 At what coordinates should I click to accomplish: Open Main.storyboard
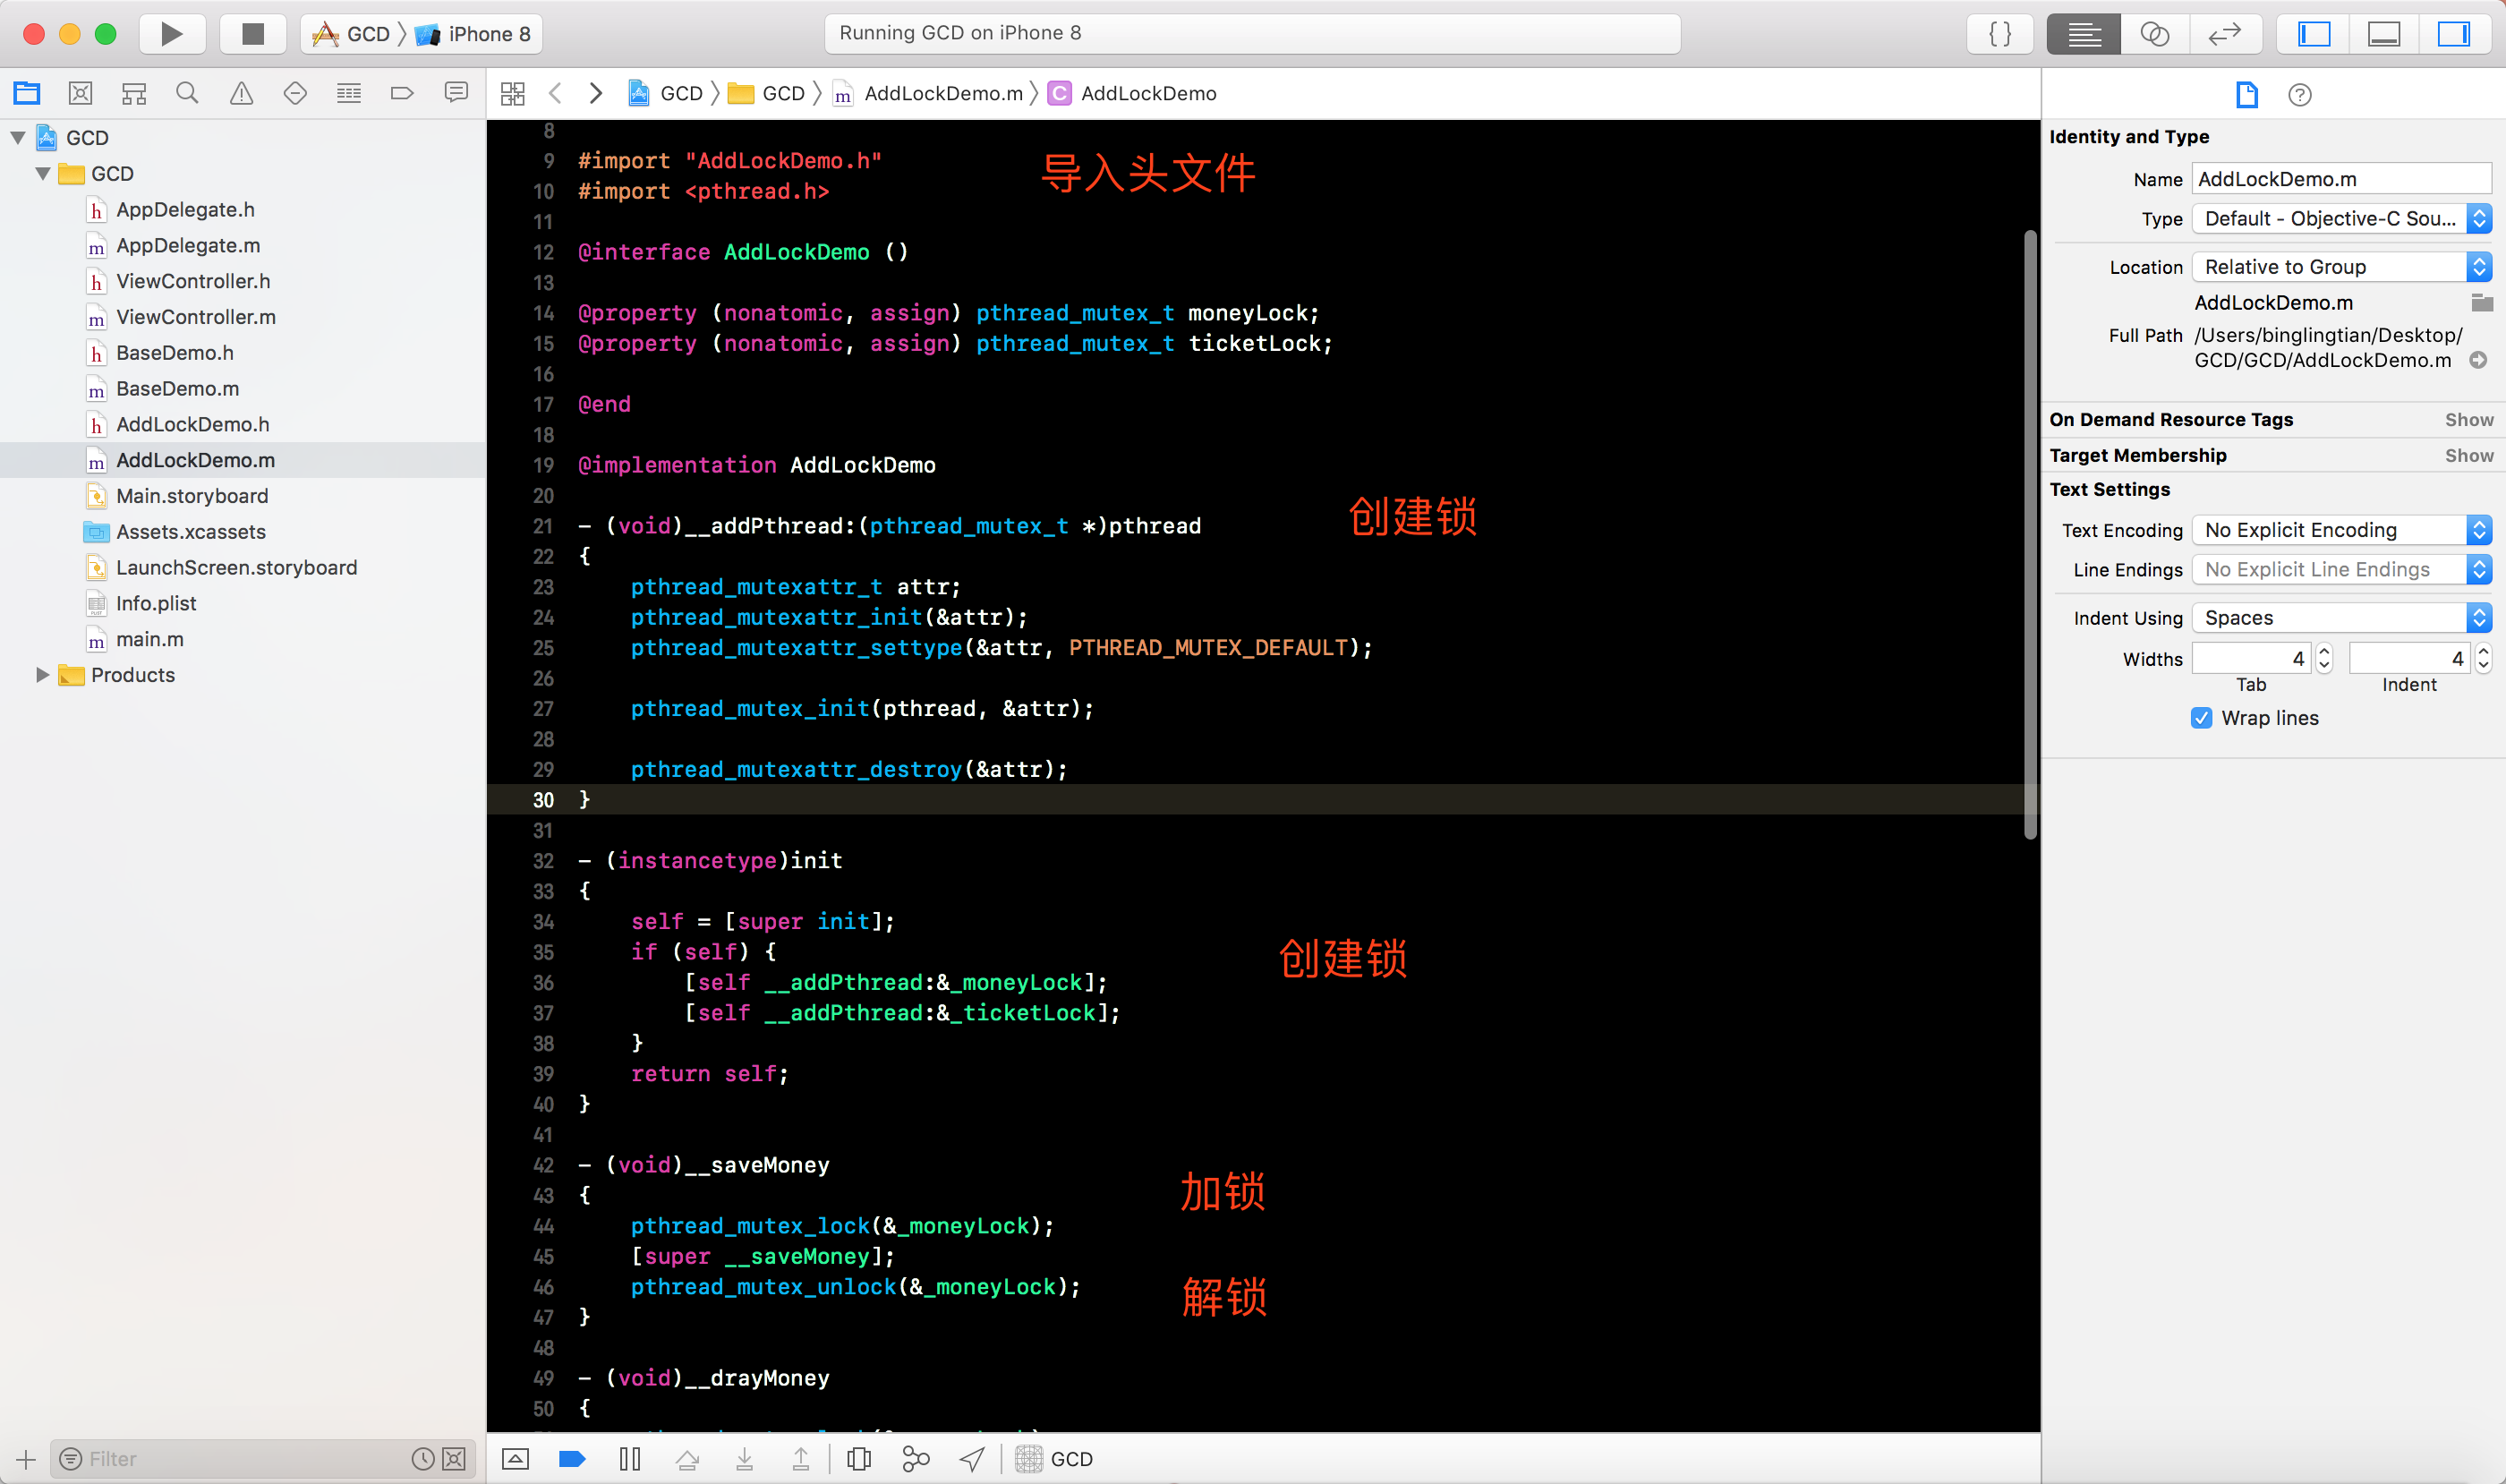click(192, 496)
